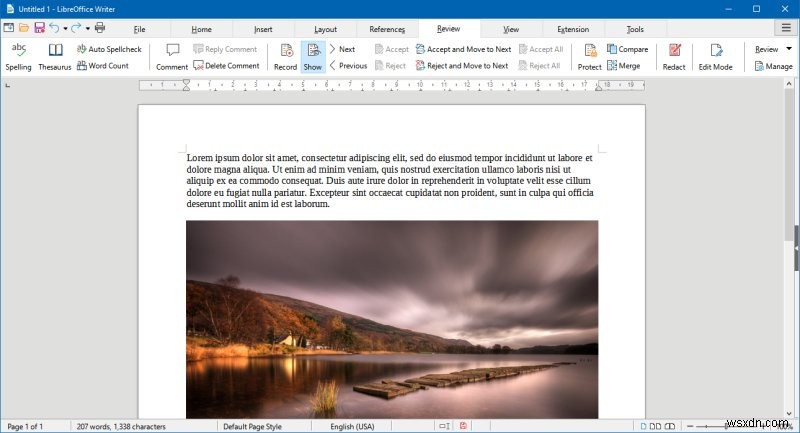Click the selection mode icon in status bar

click(x=444, y=426)
